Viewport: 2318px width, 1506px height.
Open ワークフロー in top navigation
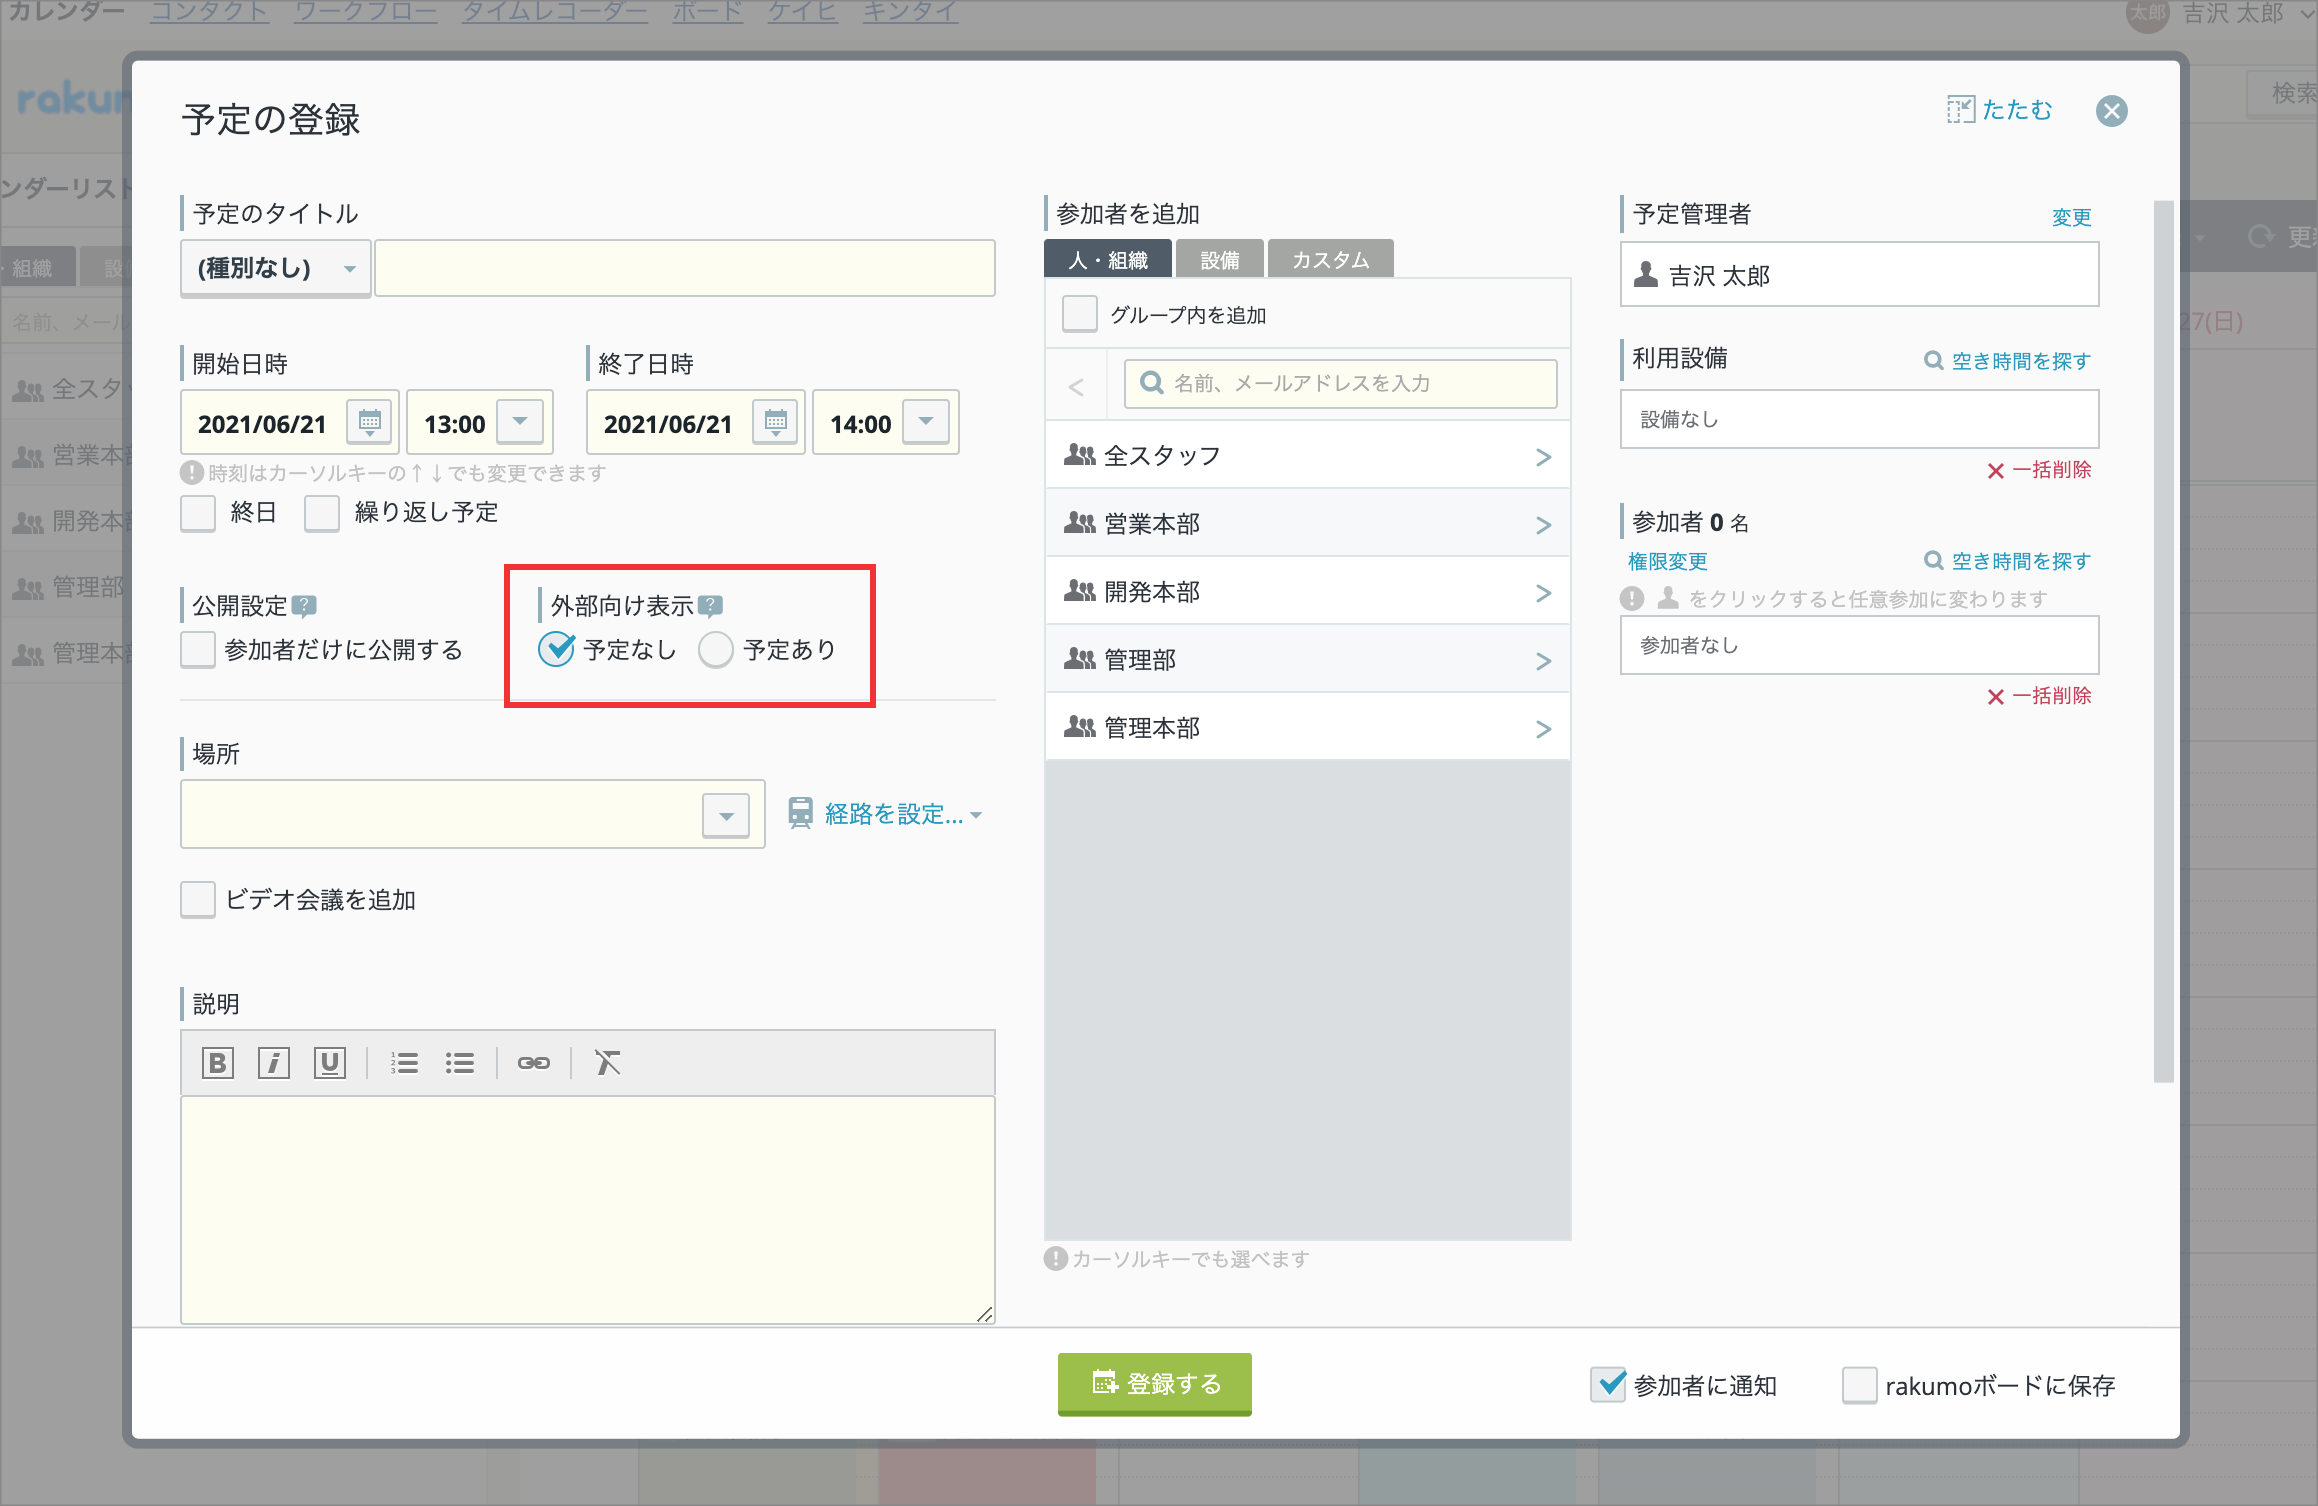point(366,12)
